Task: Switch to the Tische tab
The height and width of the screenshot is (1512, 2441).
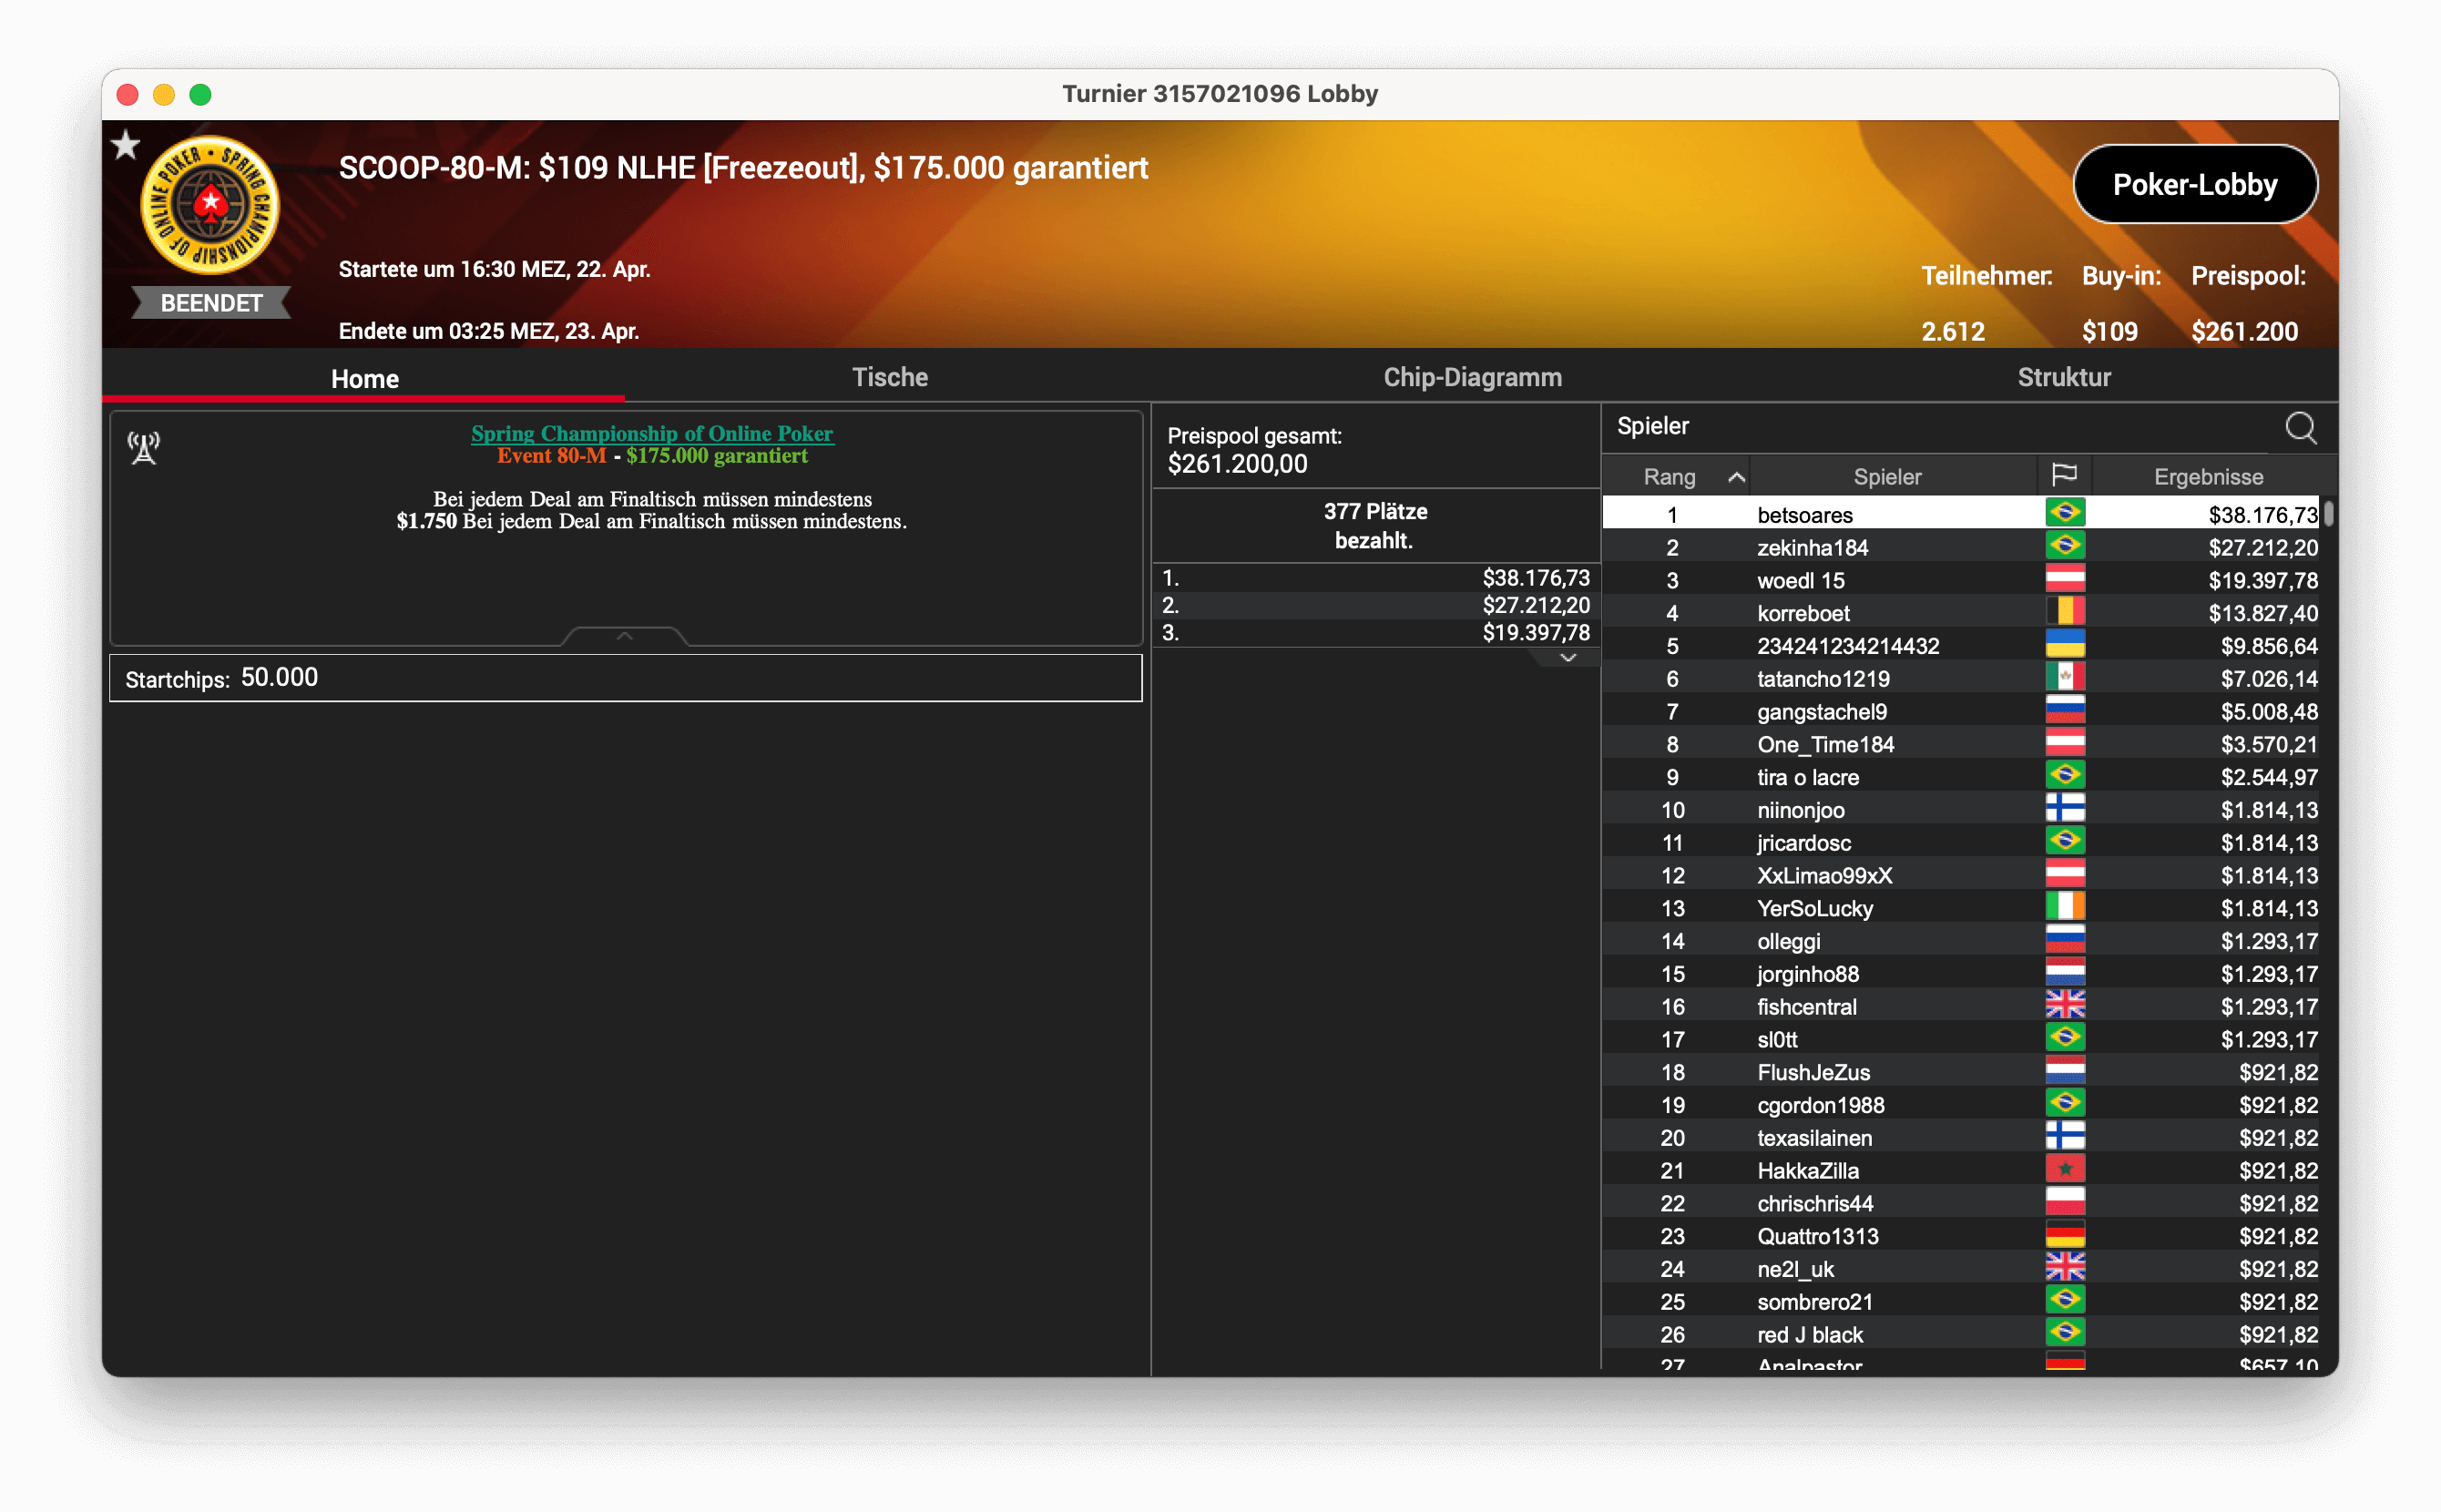Action: (890, 377)
